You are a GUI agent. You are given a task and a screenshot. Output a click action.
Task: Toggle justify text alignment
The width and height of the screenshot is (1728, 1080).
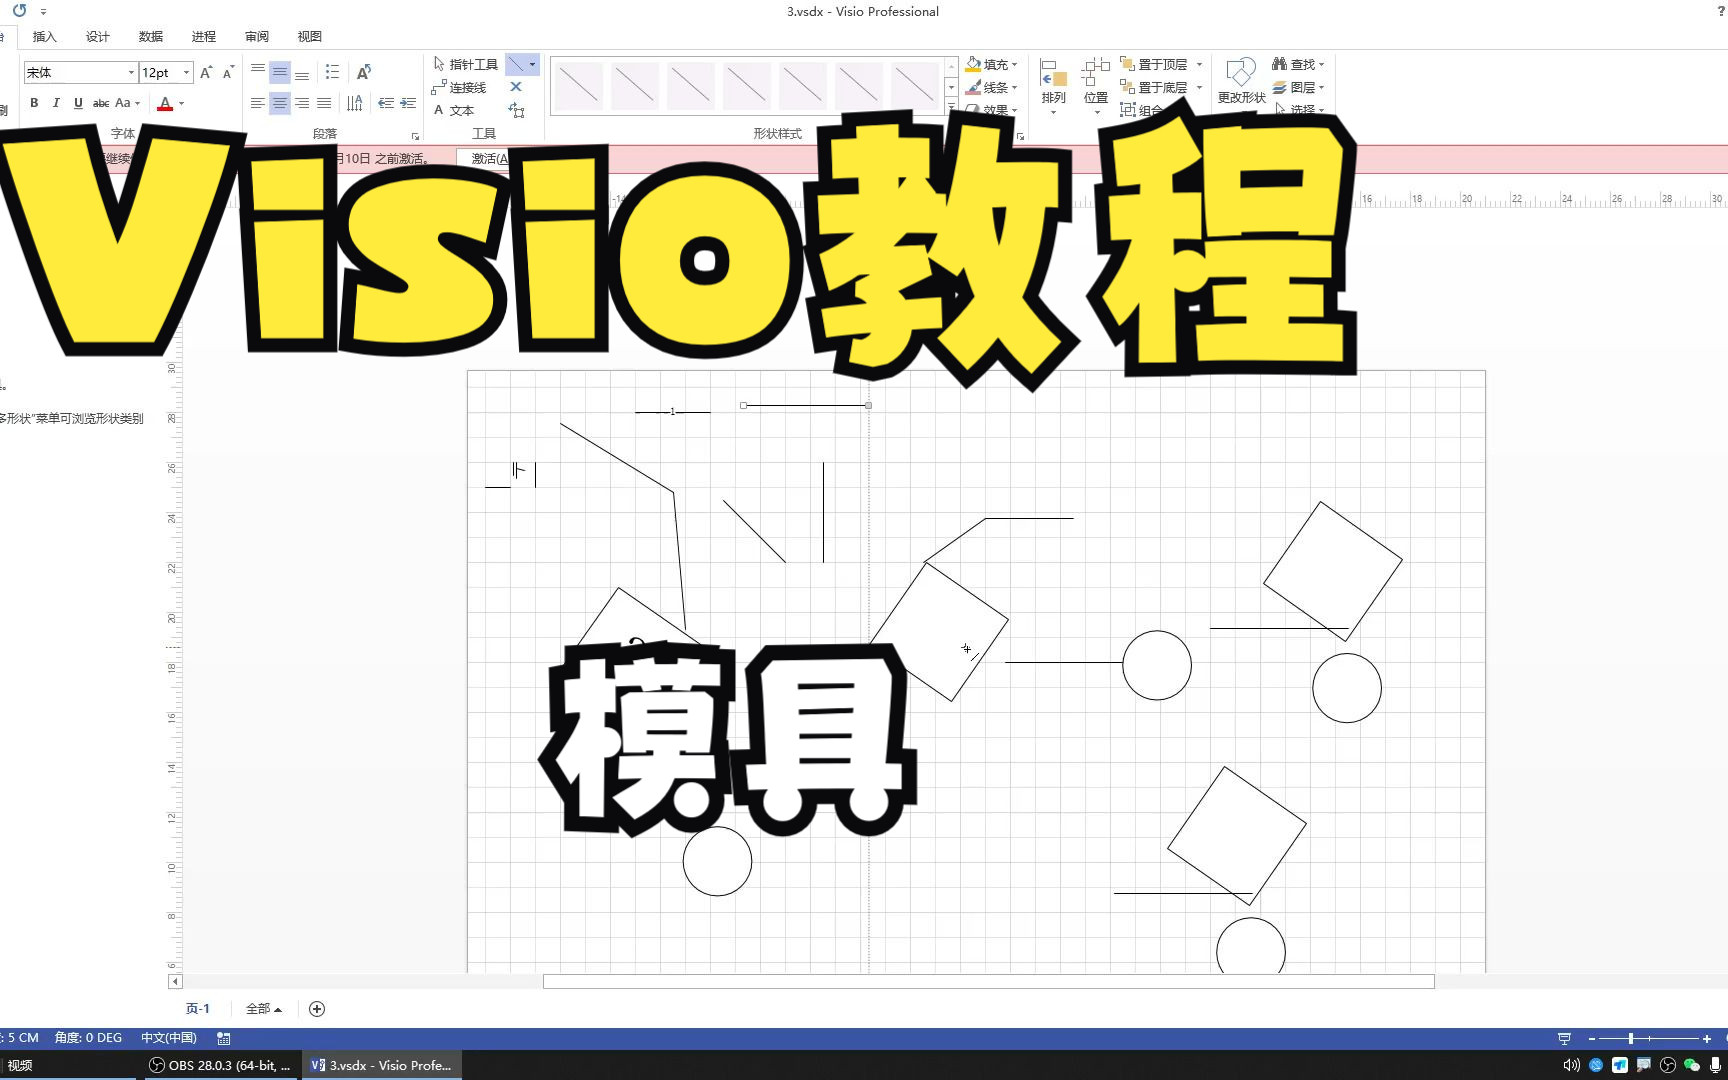(x=324, y=103)
